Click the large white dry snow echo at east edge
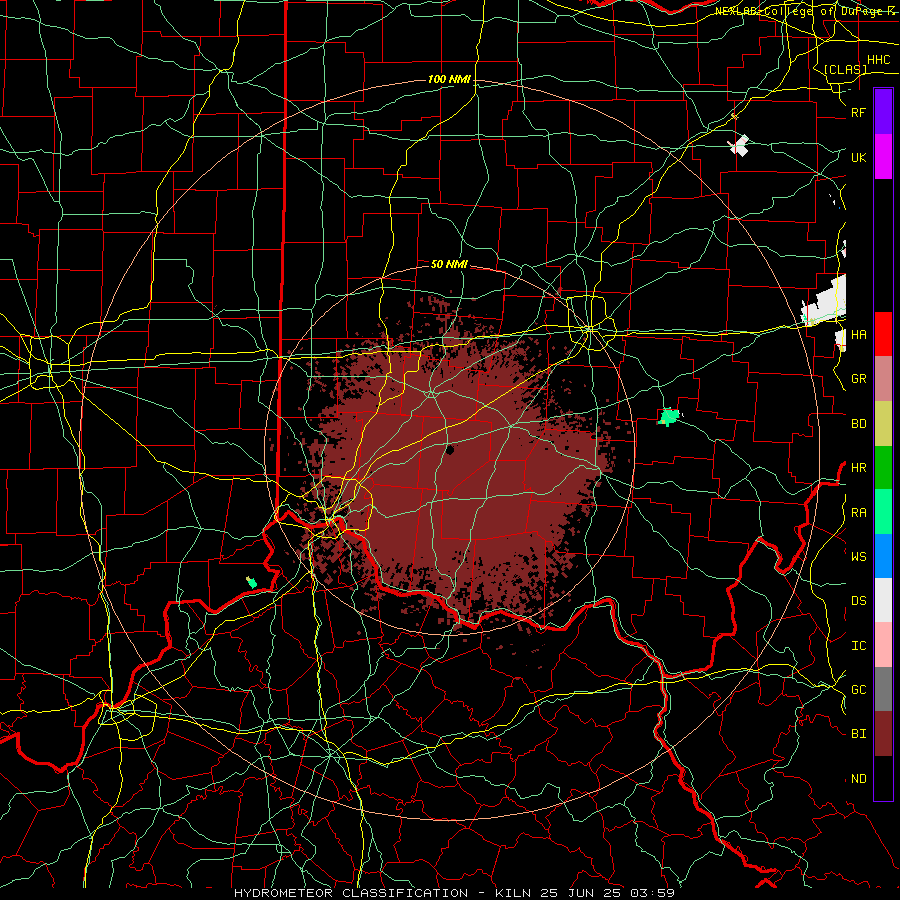Screen dimensions: 900x900 coord(825,301)
